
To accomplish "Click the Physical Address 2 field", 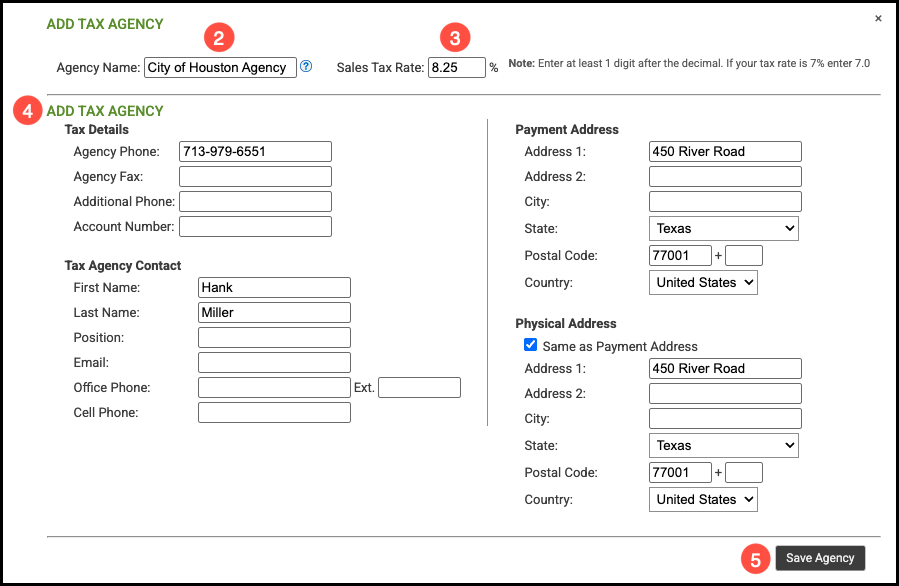I will tap(725, 393).
